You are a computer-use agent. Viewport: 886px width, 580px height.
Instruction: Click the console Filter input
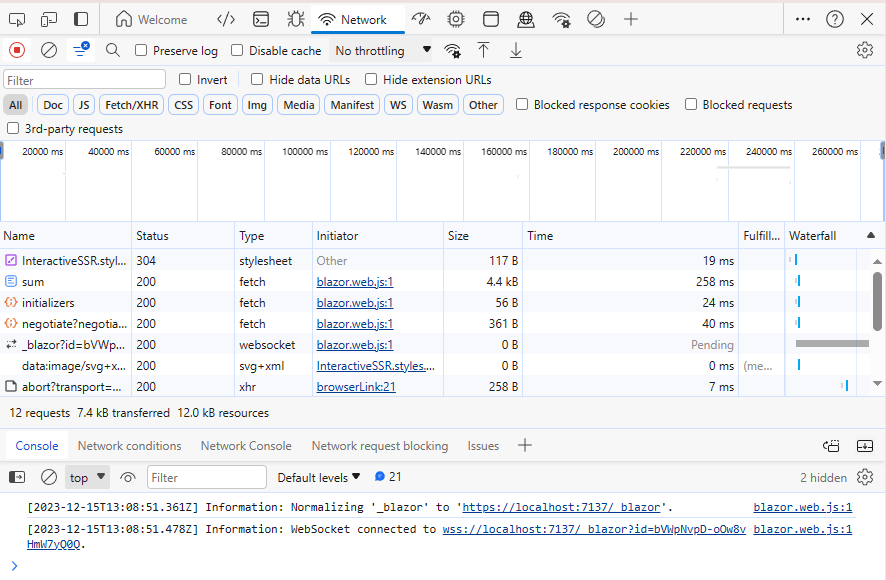(207, 478)
